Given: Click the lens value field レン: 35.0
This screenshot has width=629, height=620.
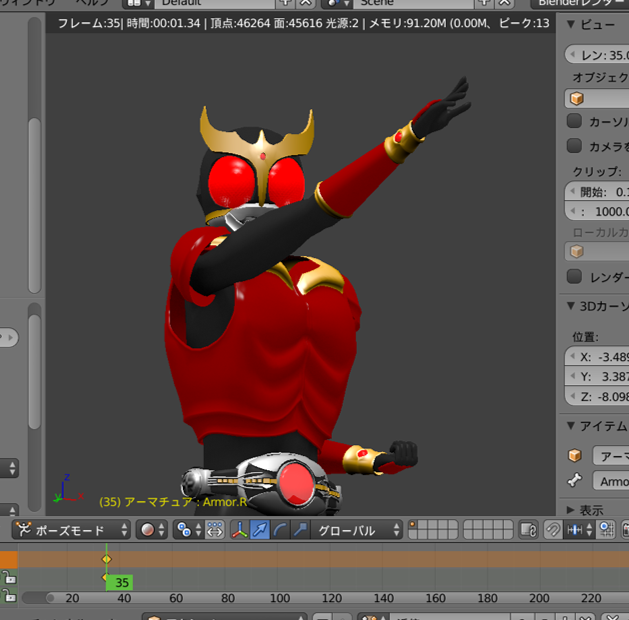Looking at the screenshot, I should (597, 55).
